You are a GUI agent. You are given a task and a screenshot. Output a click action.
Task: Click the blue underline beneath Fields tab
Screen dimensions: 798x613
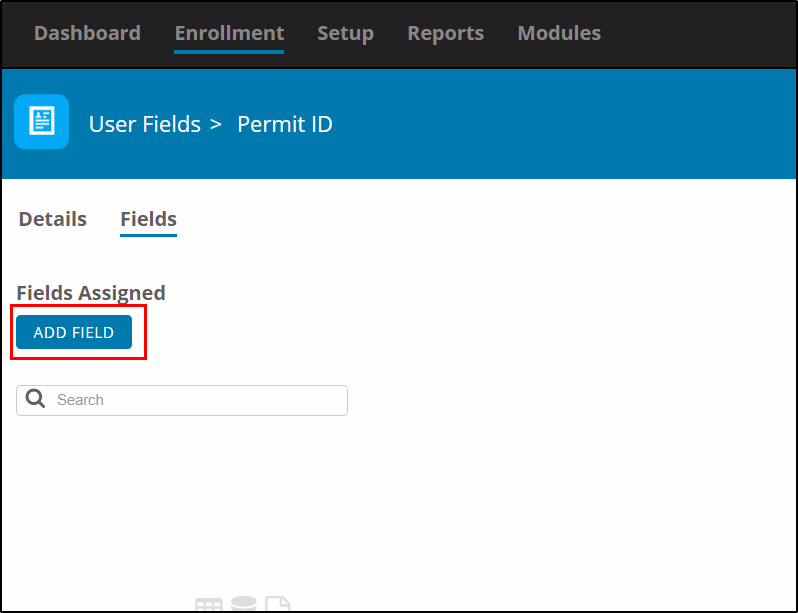tap(148, 235)
